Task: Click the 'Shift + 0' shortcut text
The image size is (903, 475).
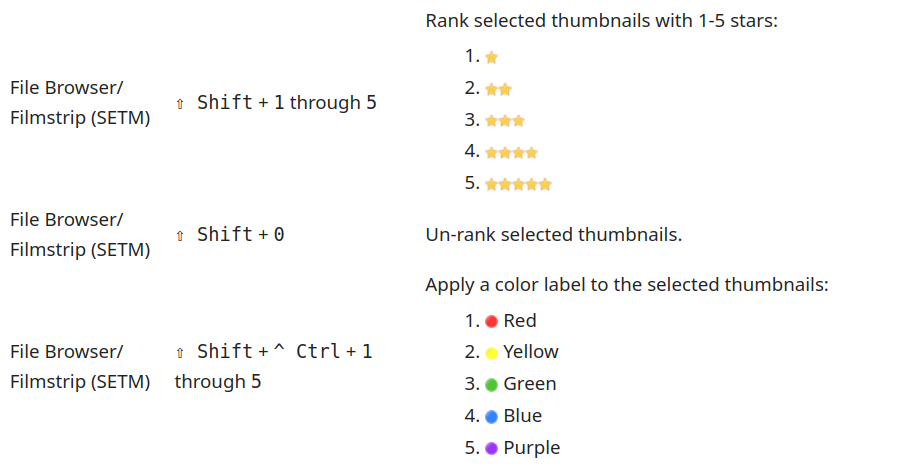Action: (x=240, y=235)
